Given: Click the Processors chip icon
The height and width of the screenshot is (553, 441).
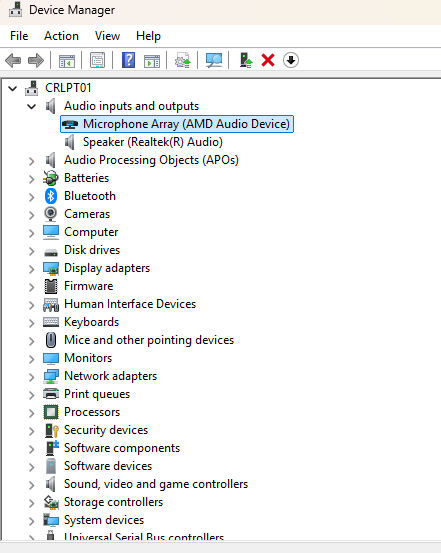Looking at the screenshot, I should pyautogui.click(x=51, y=412).
